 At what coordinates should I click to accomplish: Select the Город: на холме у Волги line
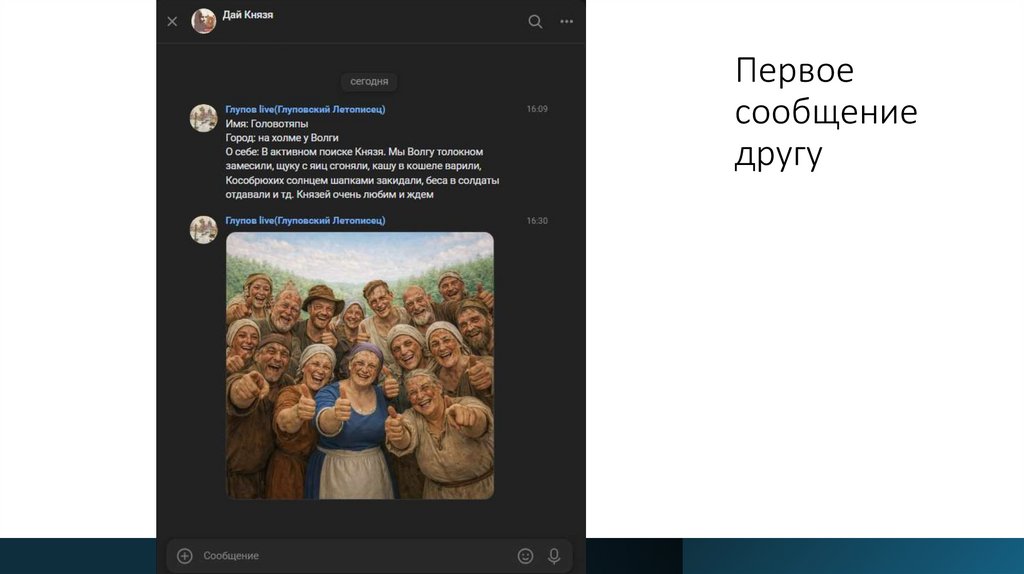point(282,138)
